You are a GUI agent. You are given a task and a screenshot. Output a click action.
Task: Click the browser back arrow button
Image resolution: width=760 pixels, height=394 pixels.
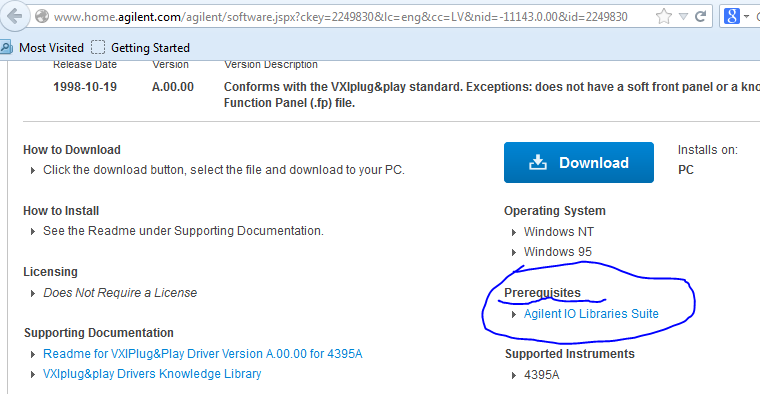(14, 16)
